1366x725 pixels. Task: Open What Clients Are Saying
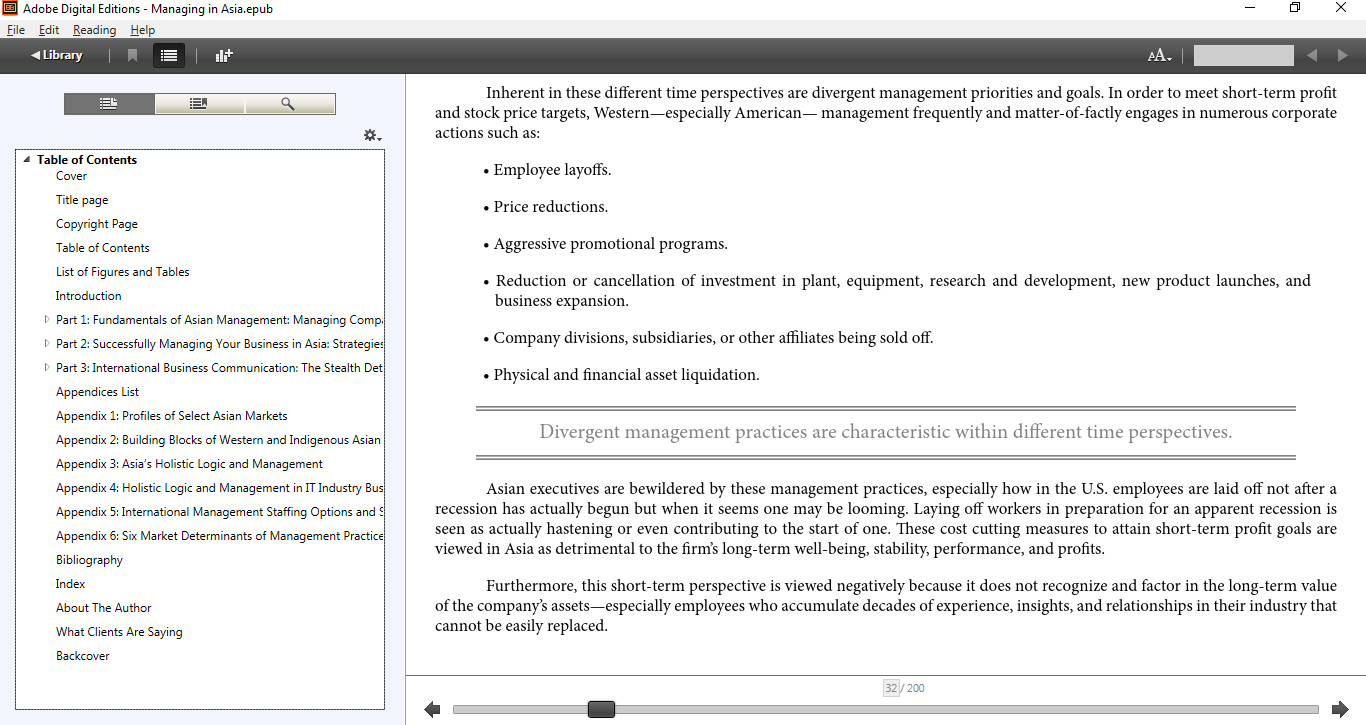click(119, 632)
